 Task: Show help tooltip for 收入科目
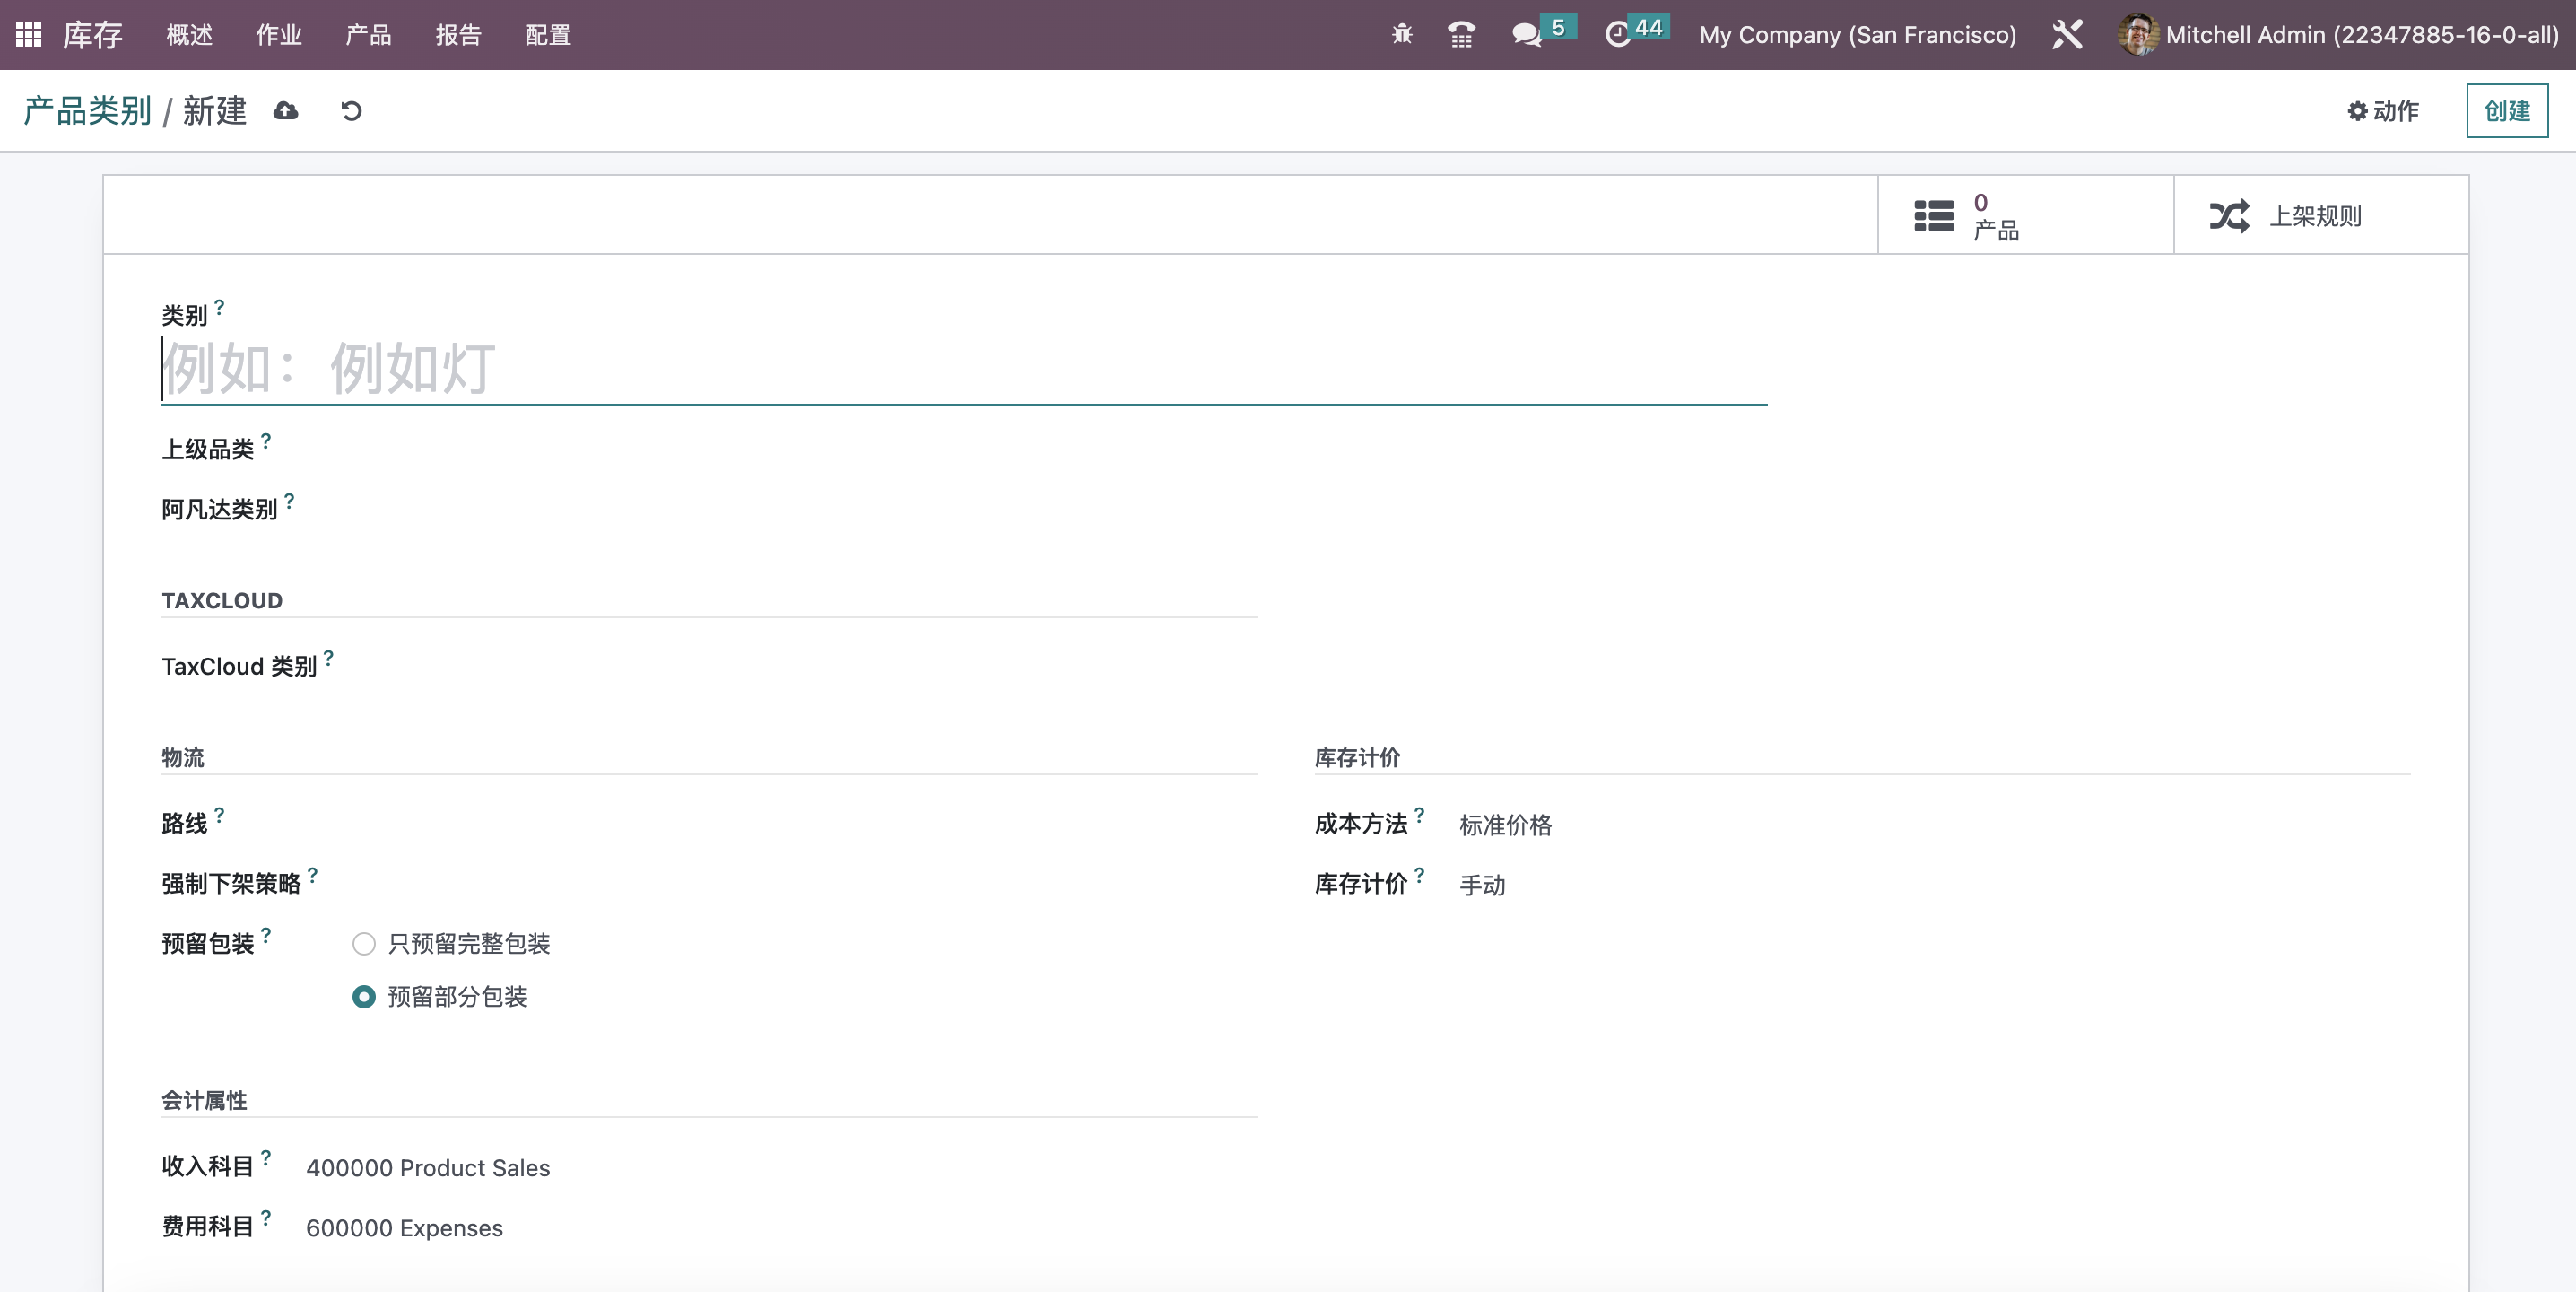[x=266, y=1157]
